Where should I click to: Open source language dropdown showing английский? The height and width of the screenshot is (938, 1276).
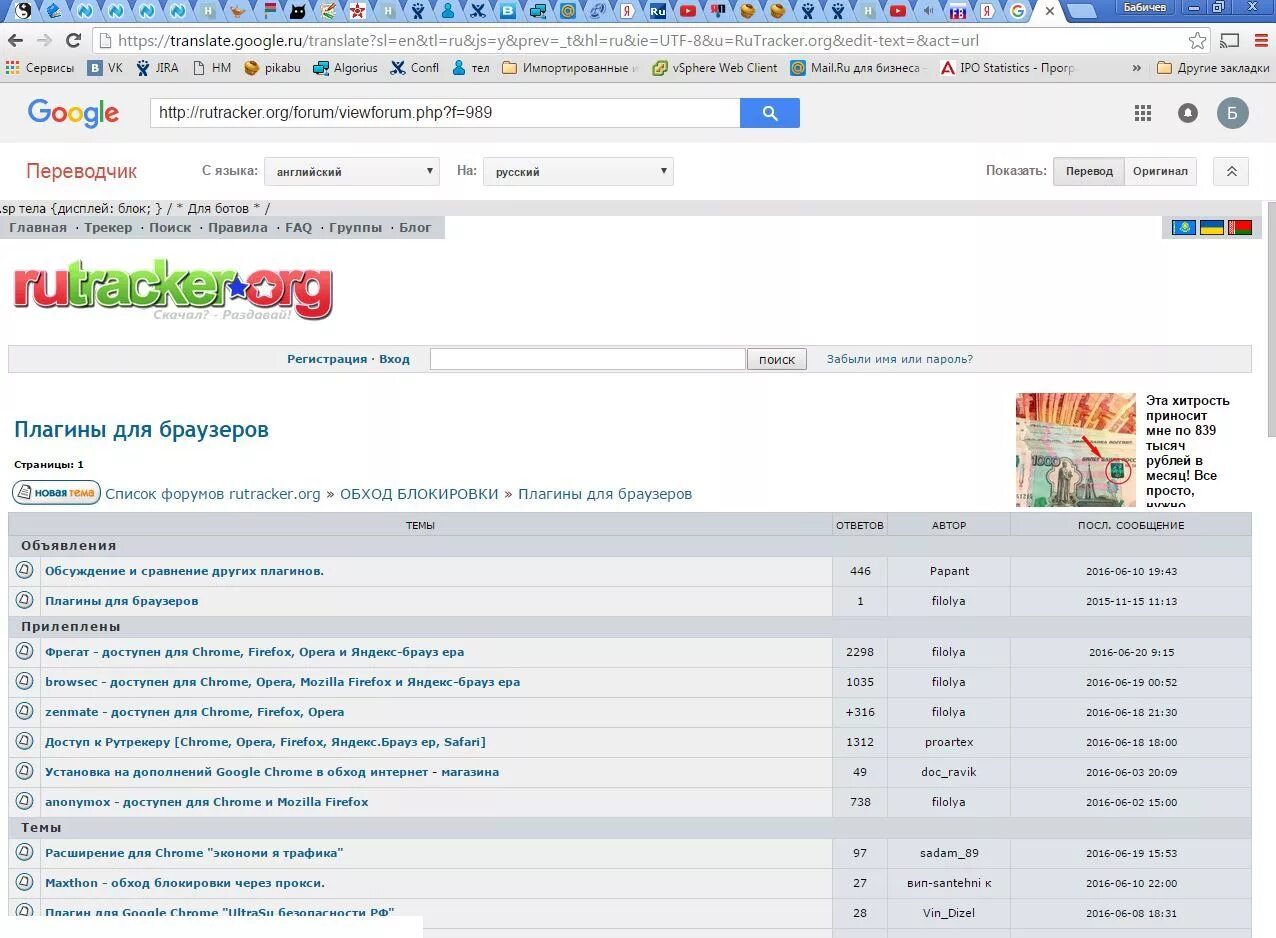[x=352, y=171]
